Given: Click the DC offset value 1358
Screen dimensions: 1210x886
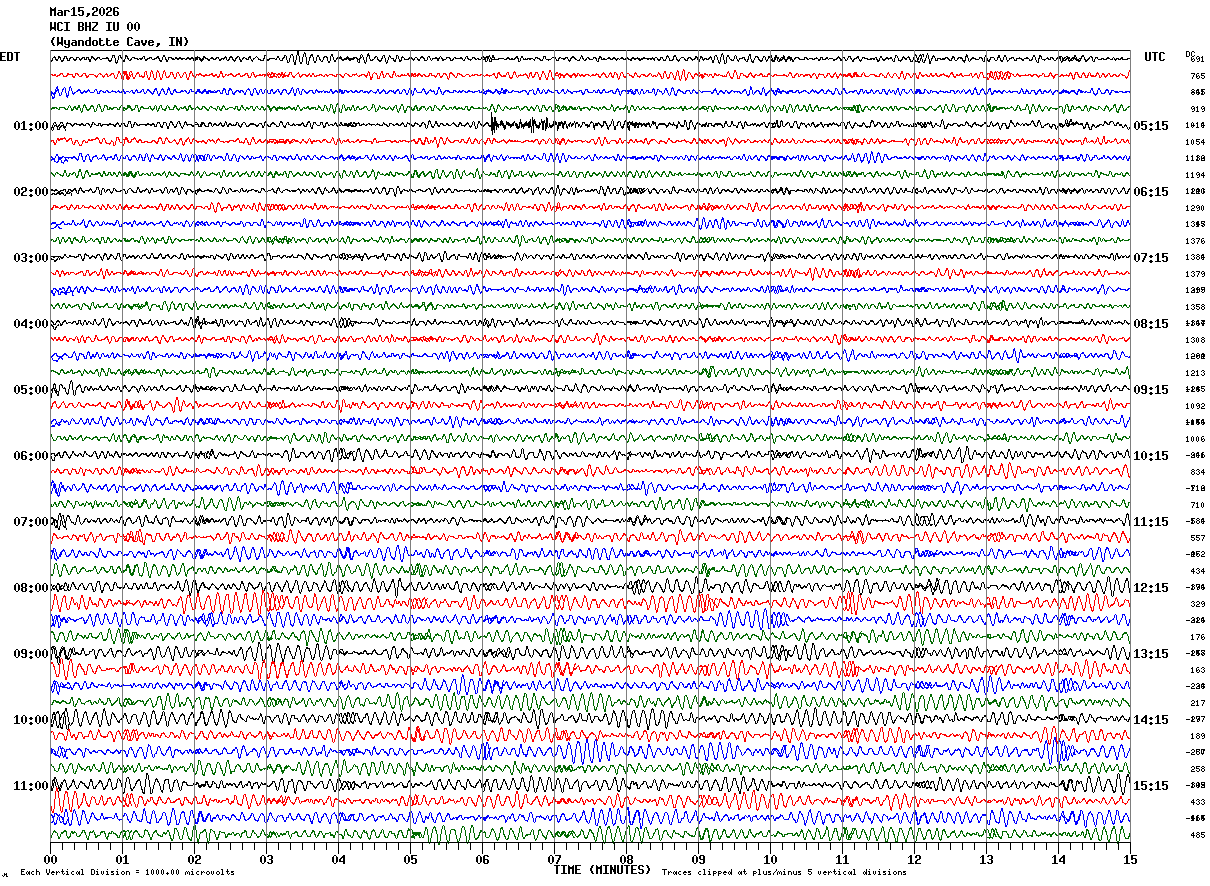Looking at the screenshot, I should (x=1195, y=307).
